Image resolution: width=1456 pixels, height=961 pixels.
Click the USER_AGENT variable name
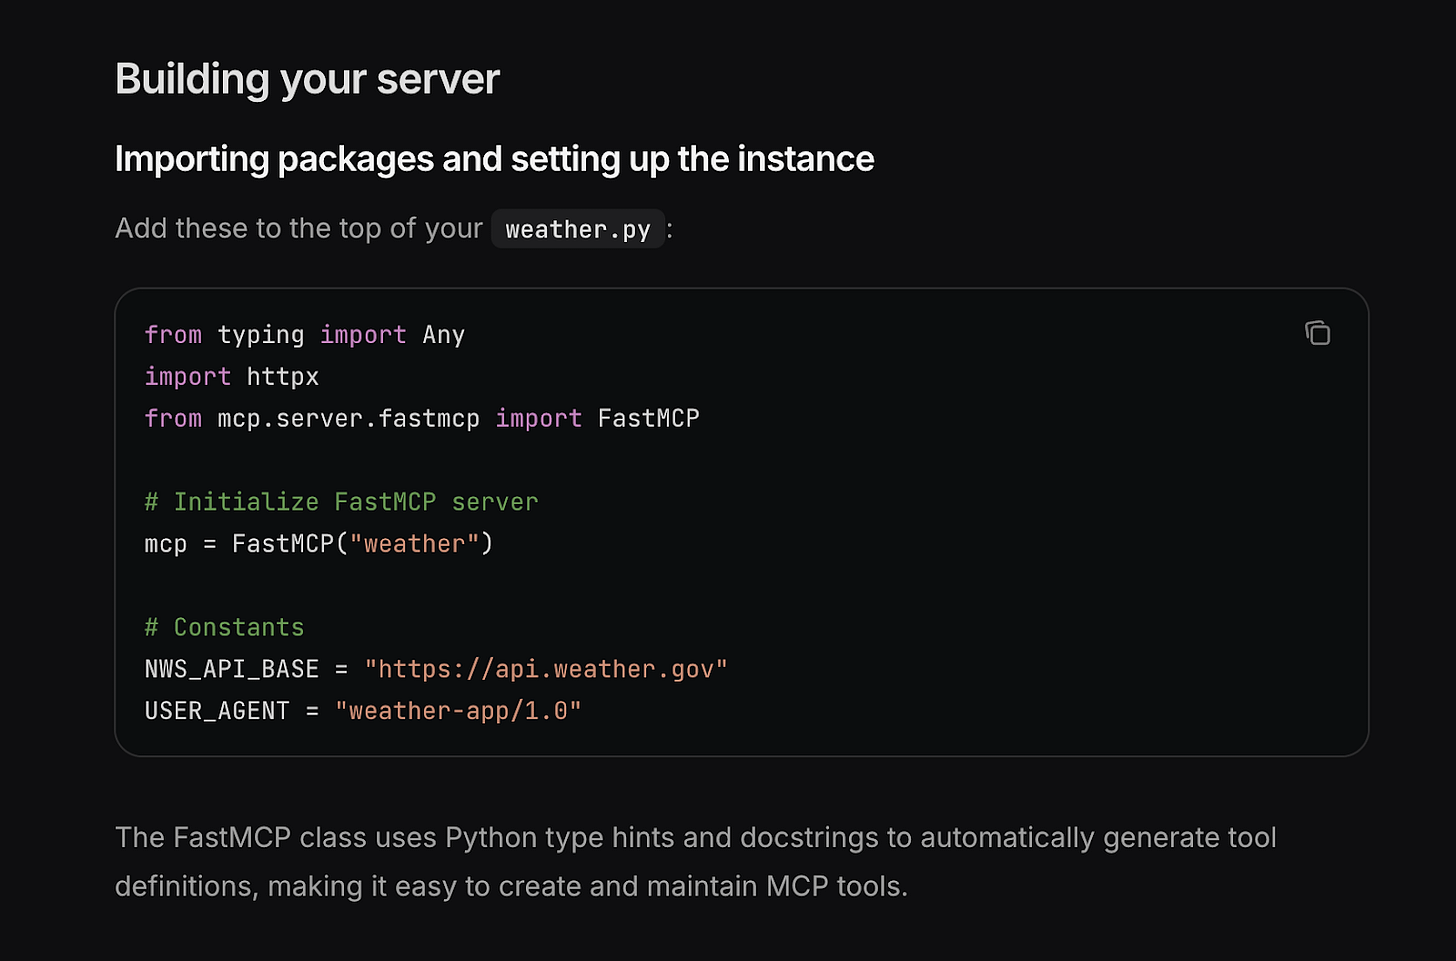coord(217,711)
